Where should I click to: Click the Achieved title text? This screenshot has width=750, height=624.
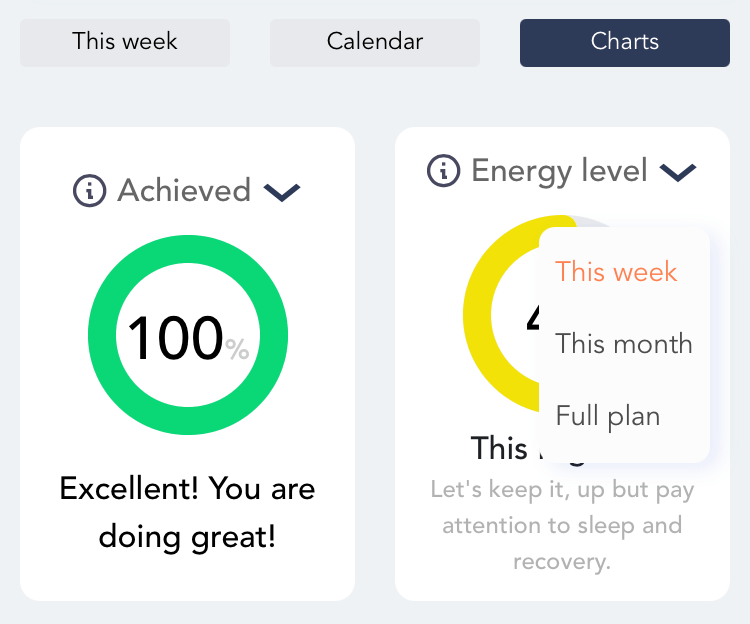click(x=184, y=190)
